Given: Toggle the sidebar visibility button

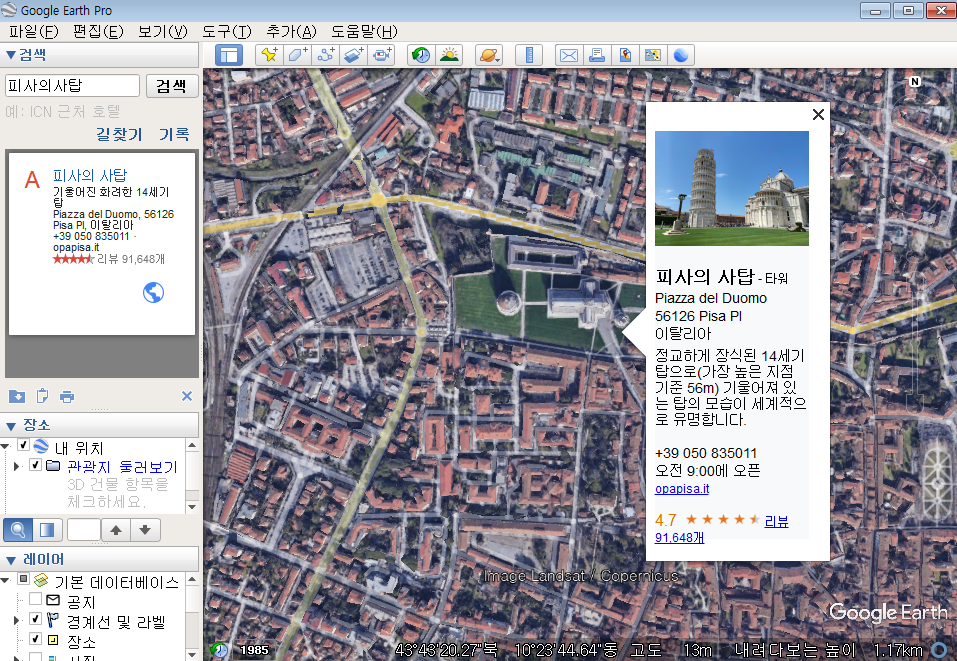Looking at the screenshot, I should pos(229,55).
